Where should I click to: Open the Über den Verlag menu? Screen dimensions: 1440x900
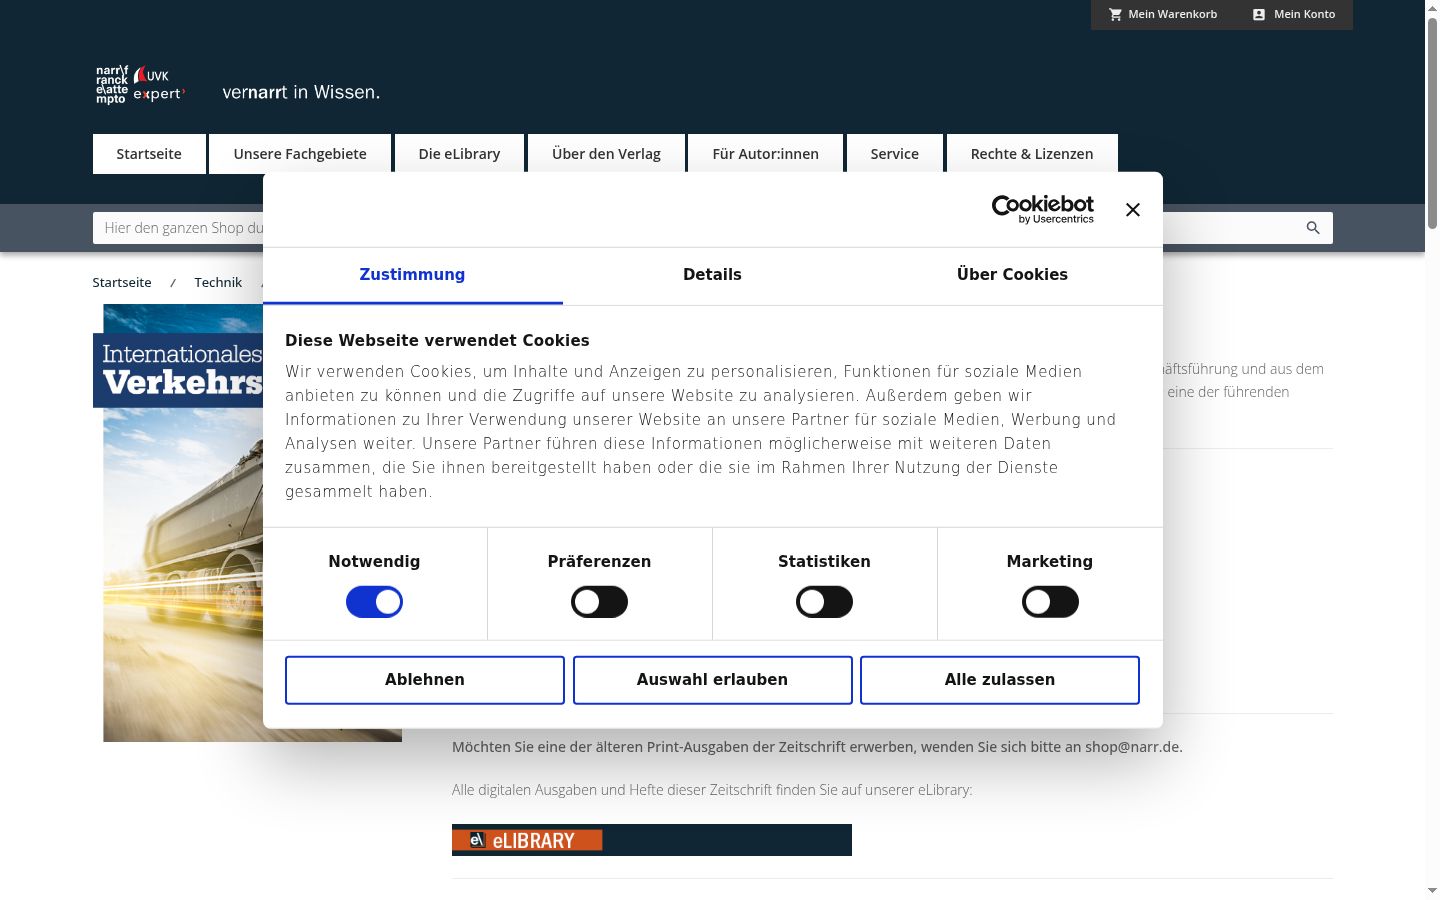(606, 154)
